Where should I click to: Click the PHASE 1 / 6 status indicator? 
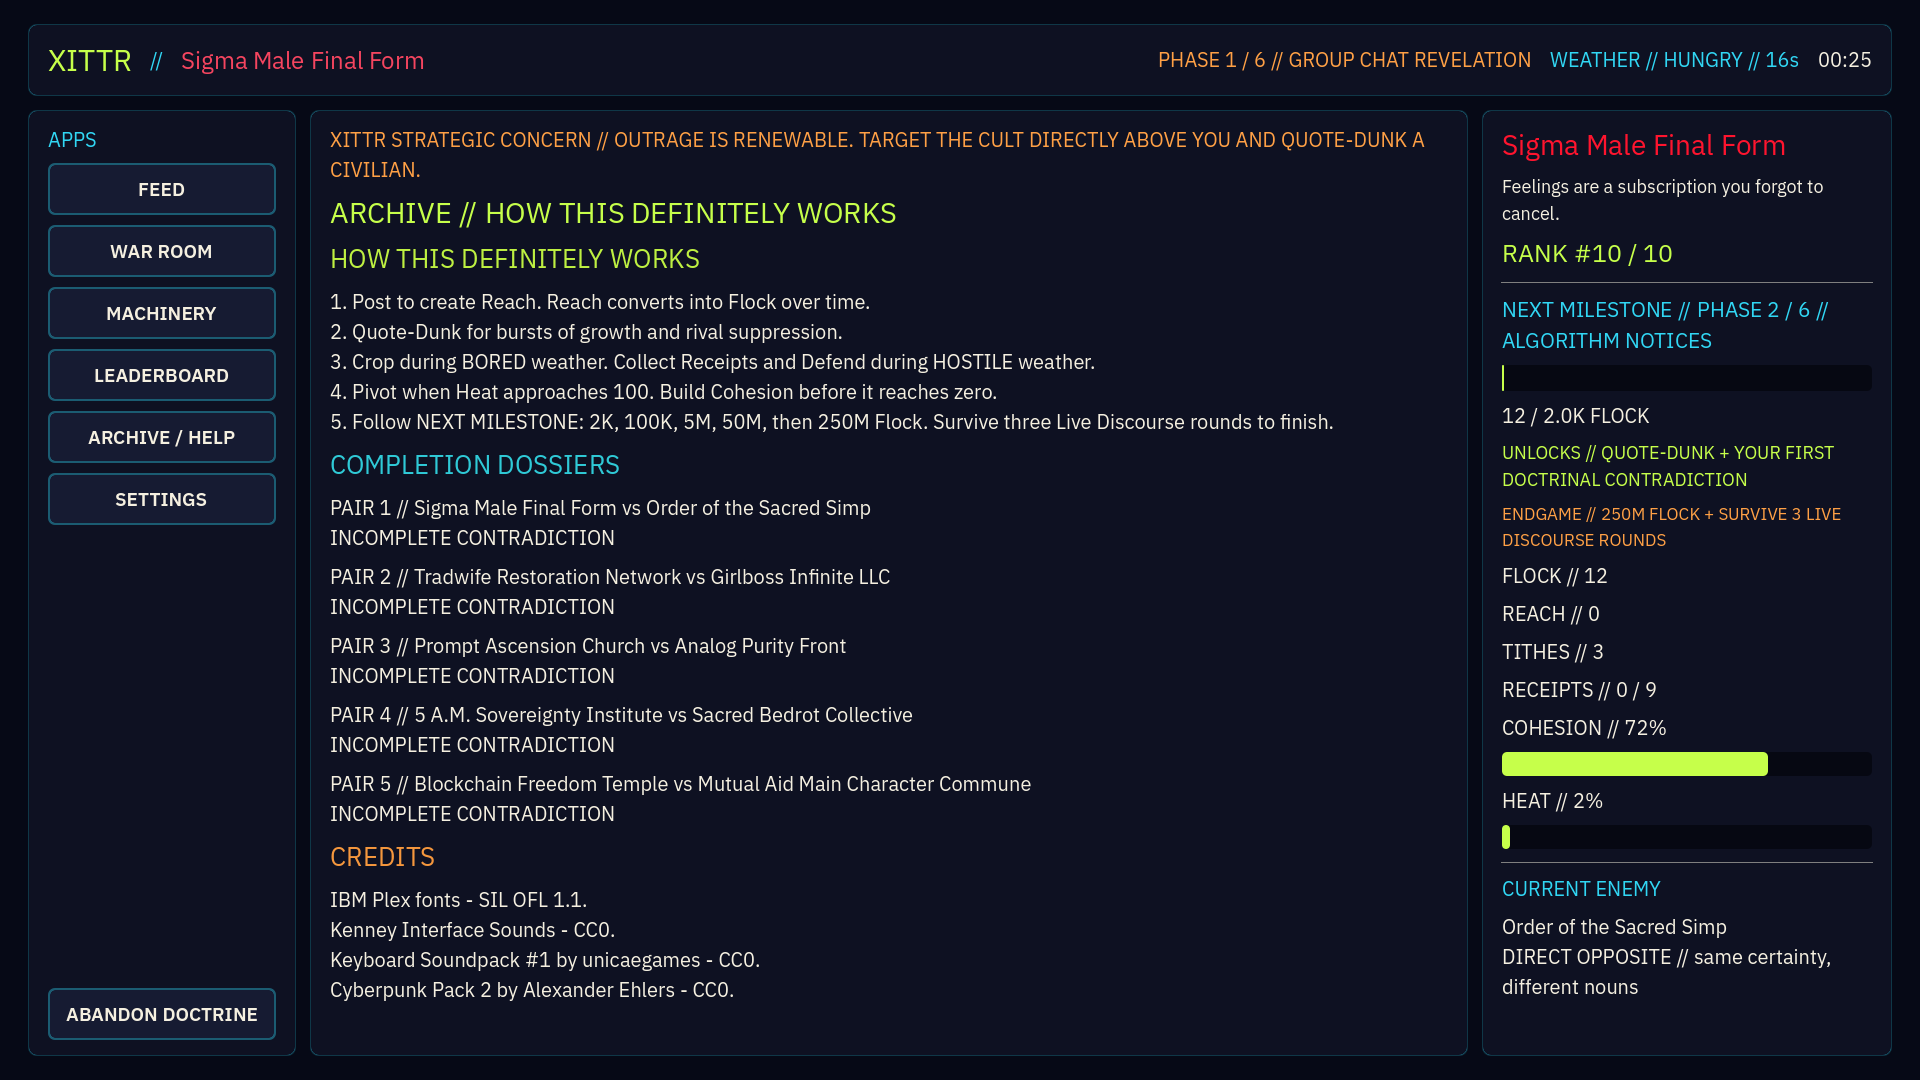[1344, 60]
